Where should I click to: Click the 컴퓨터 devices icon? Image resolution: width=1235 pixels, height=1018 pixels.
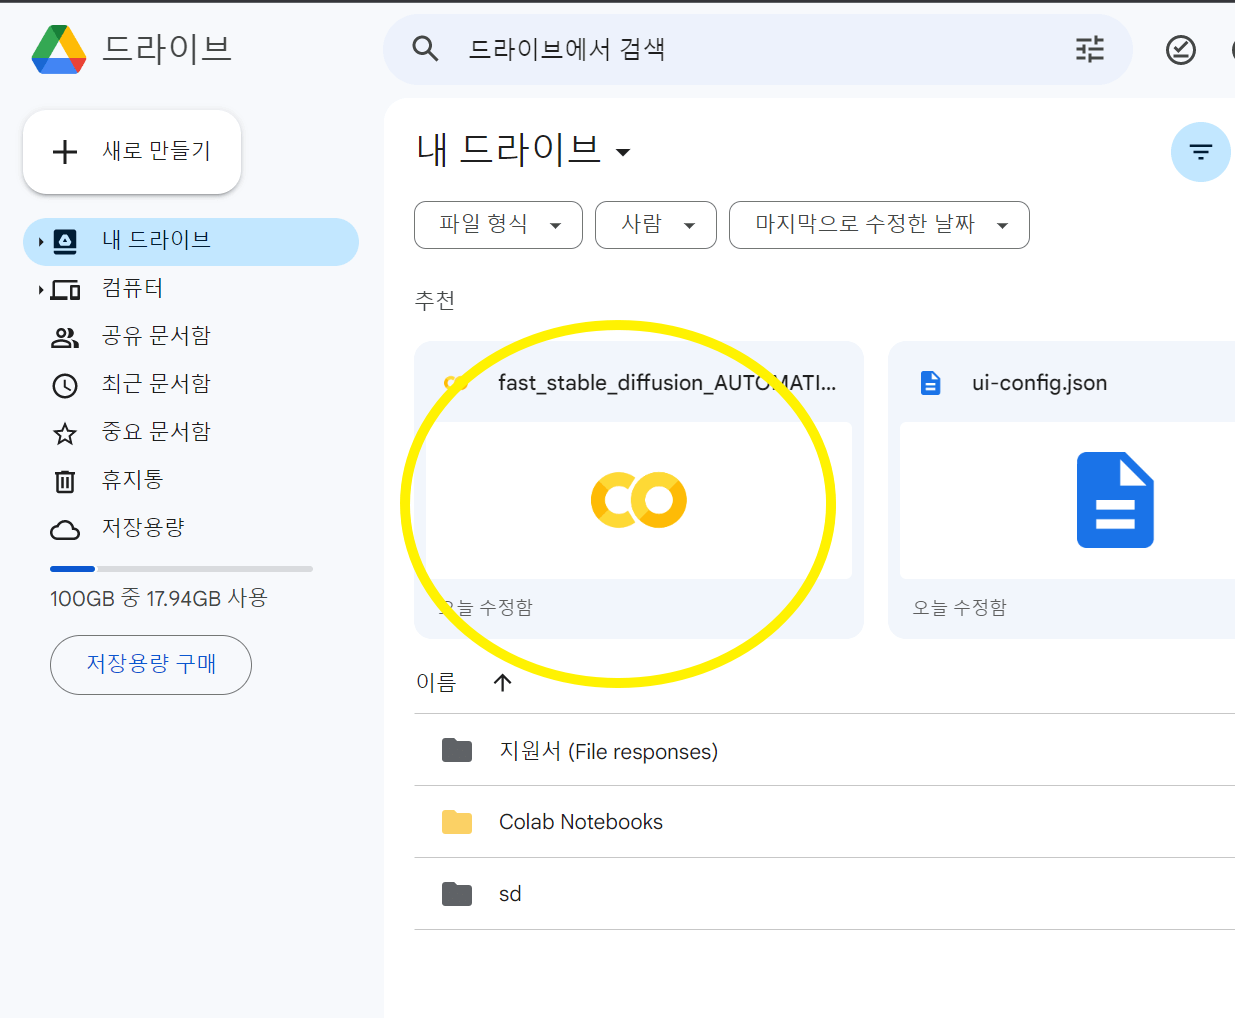(x=66, y=290)
